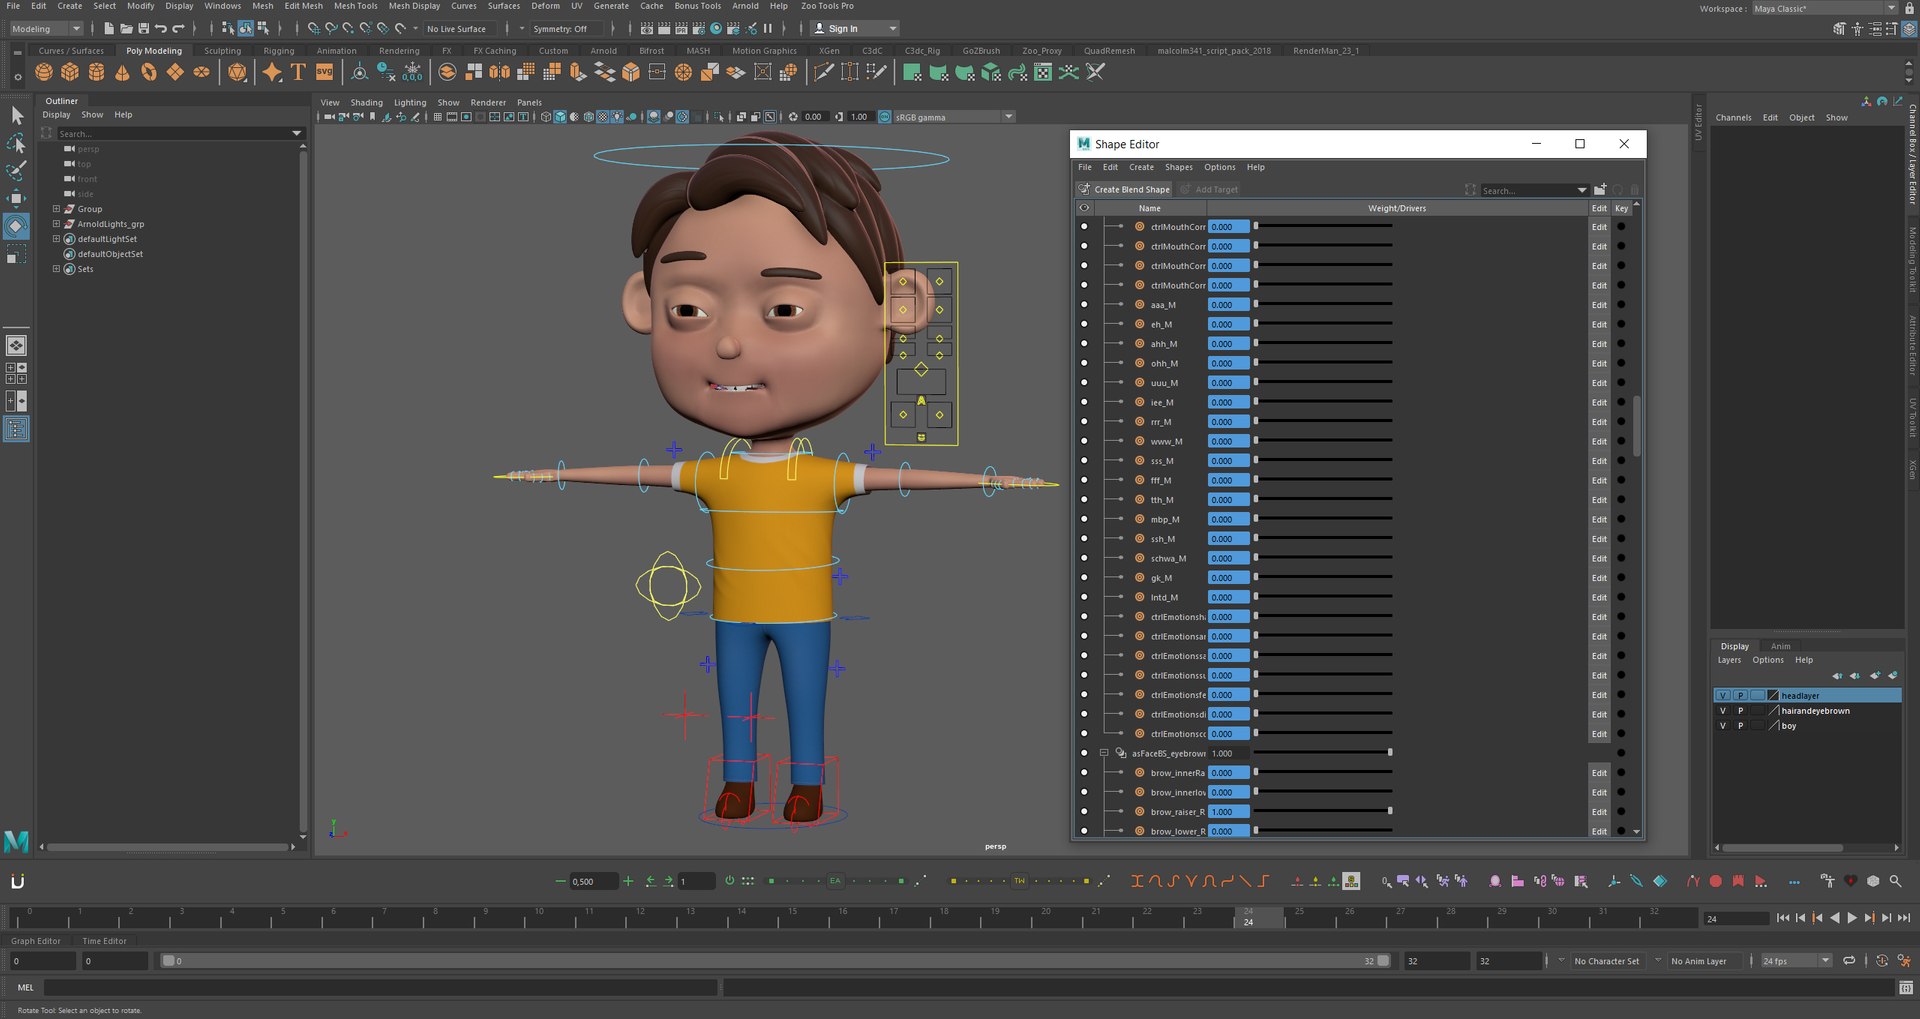Toggle the V visibility box of boy layer

(x=1722, y=726)
